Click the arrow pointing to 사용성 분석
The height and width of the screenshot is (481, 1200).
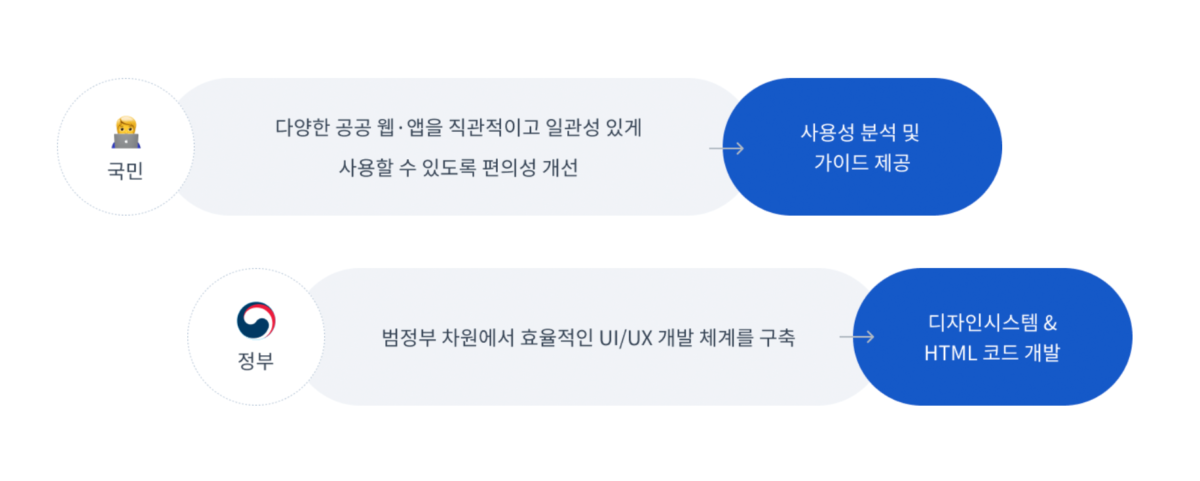(x=726, y=148)
